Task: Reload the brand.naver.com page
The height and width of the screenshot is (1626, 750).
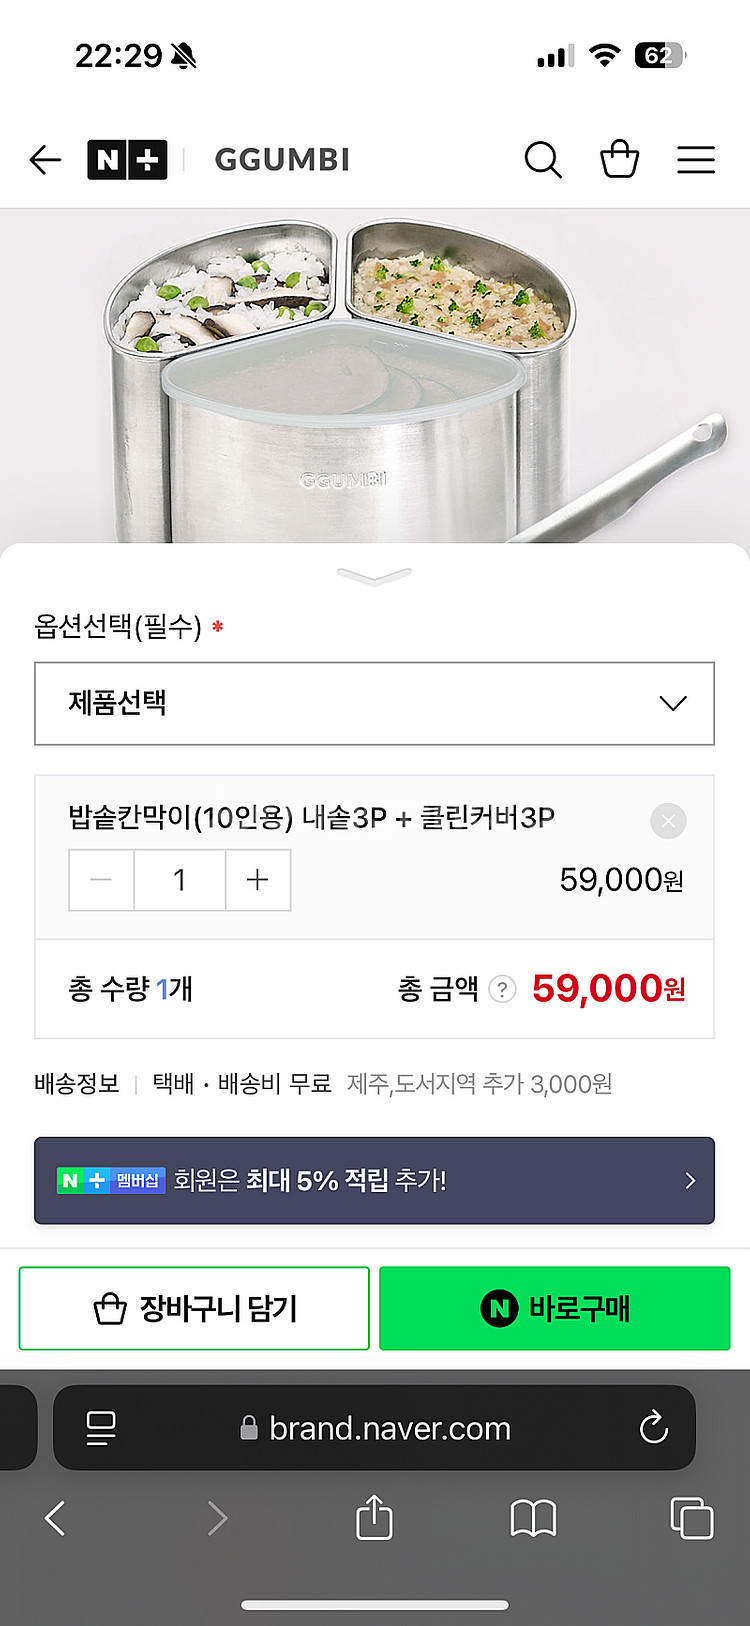Action: 654,1427
